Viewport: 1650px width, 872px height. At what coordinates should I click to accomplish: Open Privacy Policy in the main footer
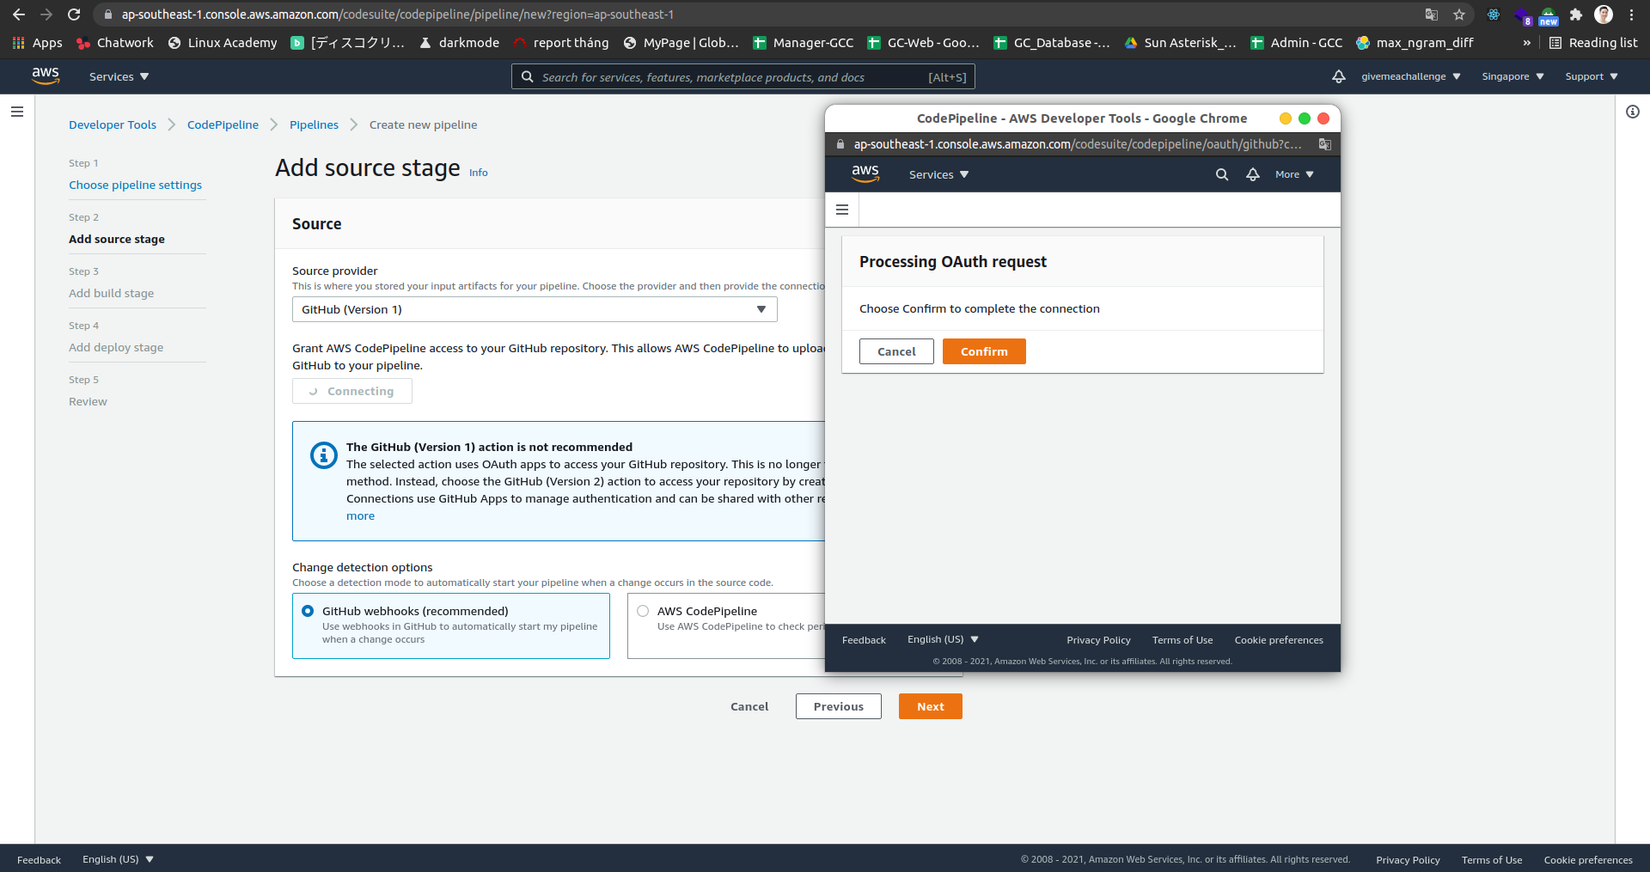[1408, 860]
